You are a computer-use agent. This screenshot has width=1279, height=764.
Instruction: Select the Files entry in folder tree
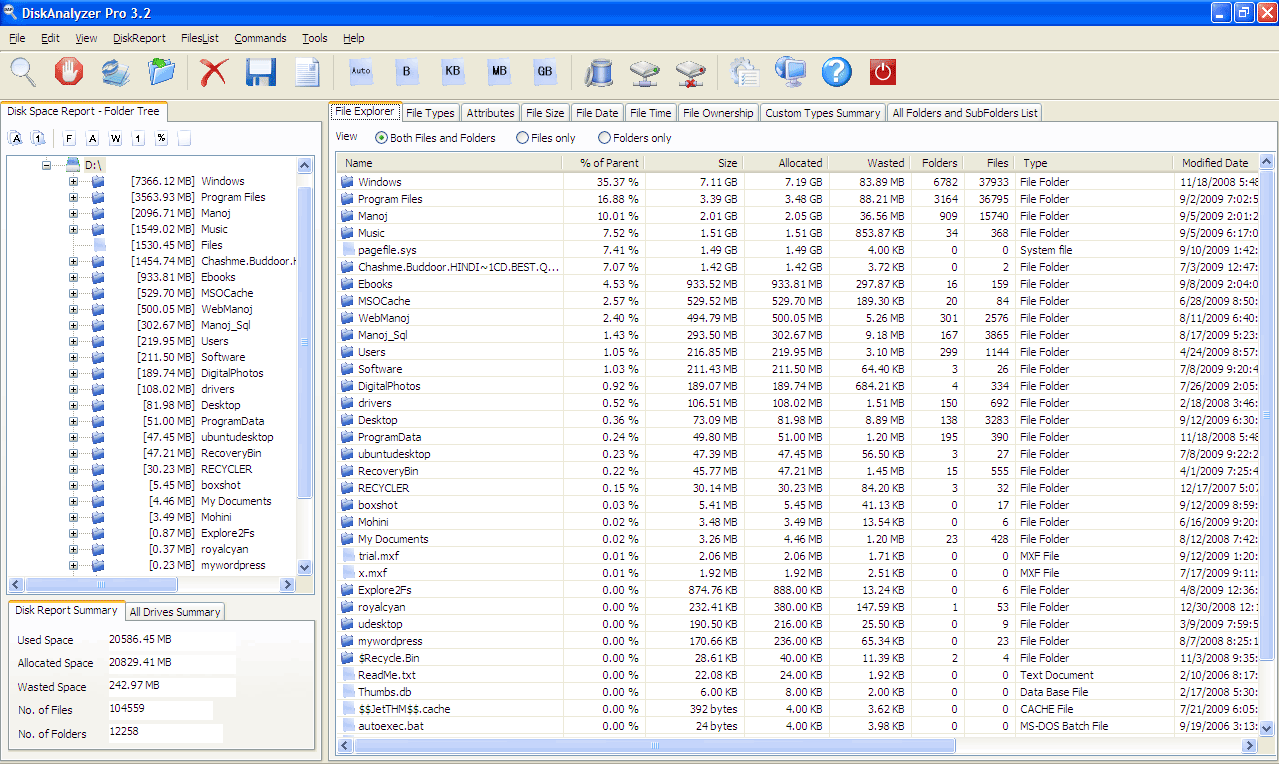[211, 245]
